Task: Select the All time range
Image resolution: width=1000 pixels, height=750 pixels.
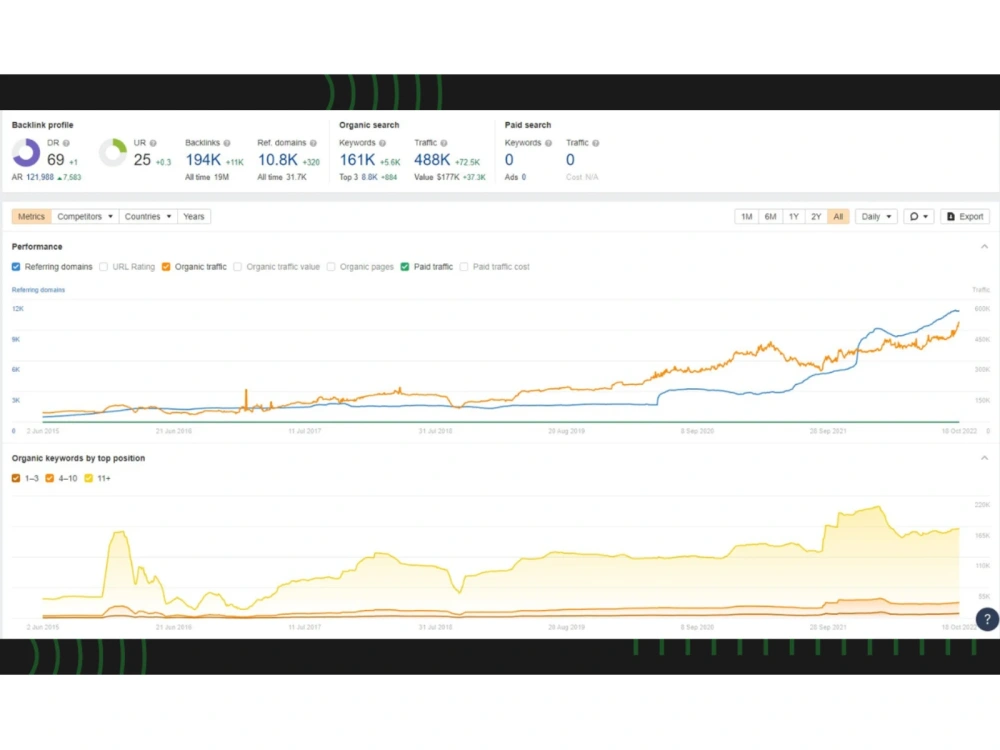Action: 838,217
